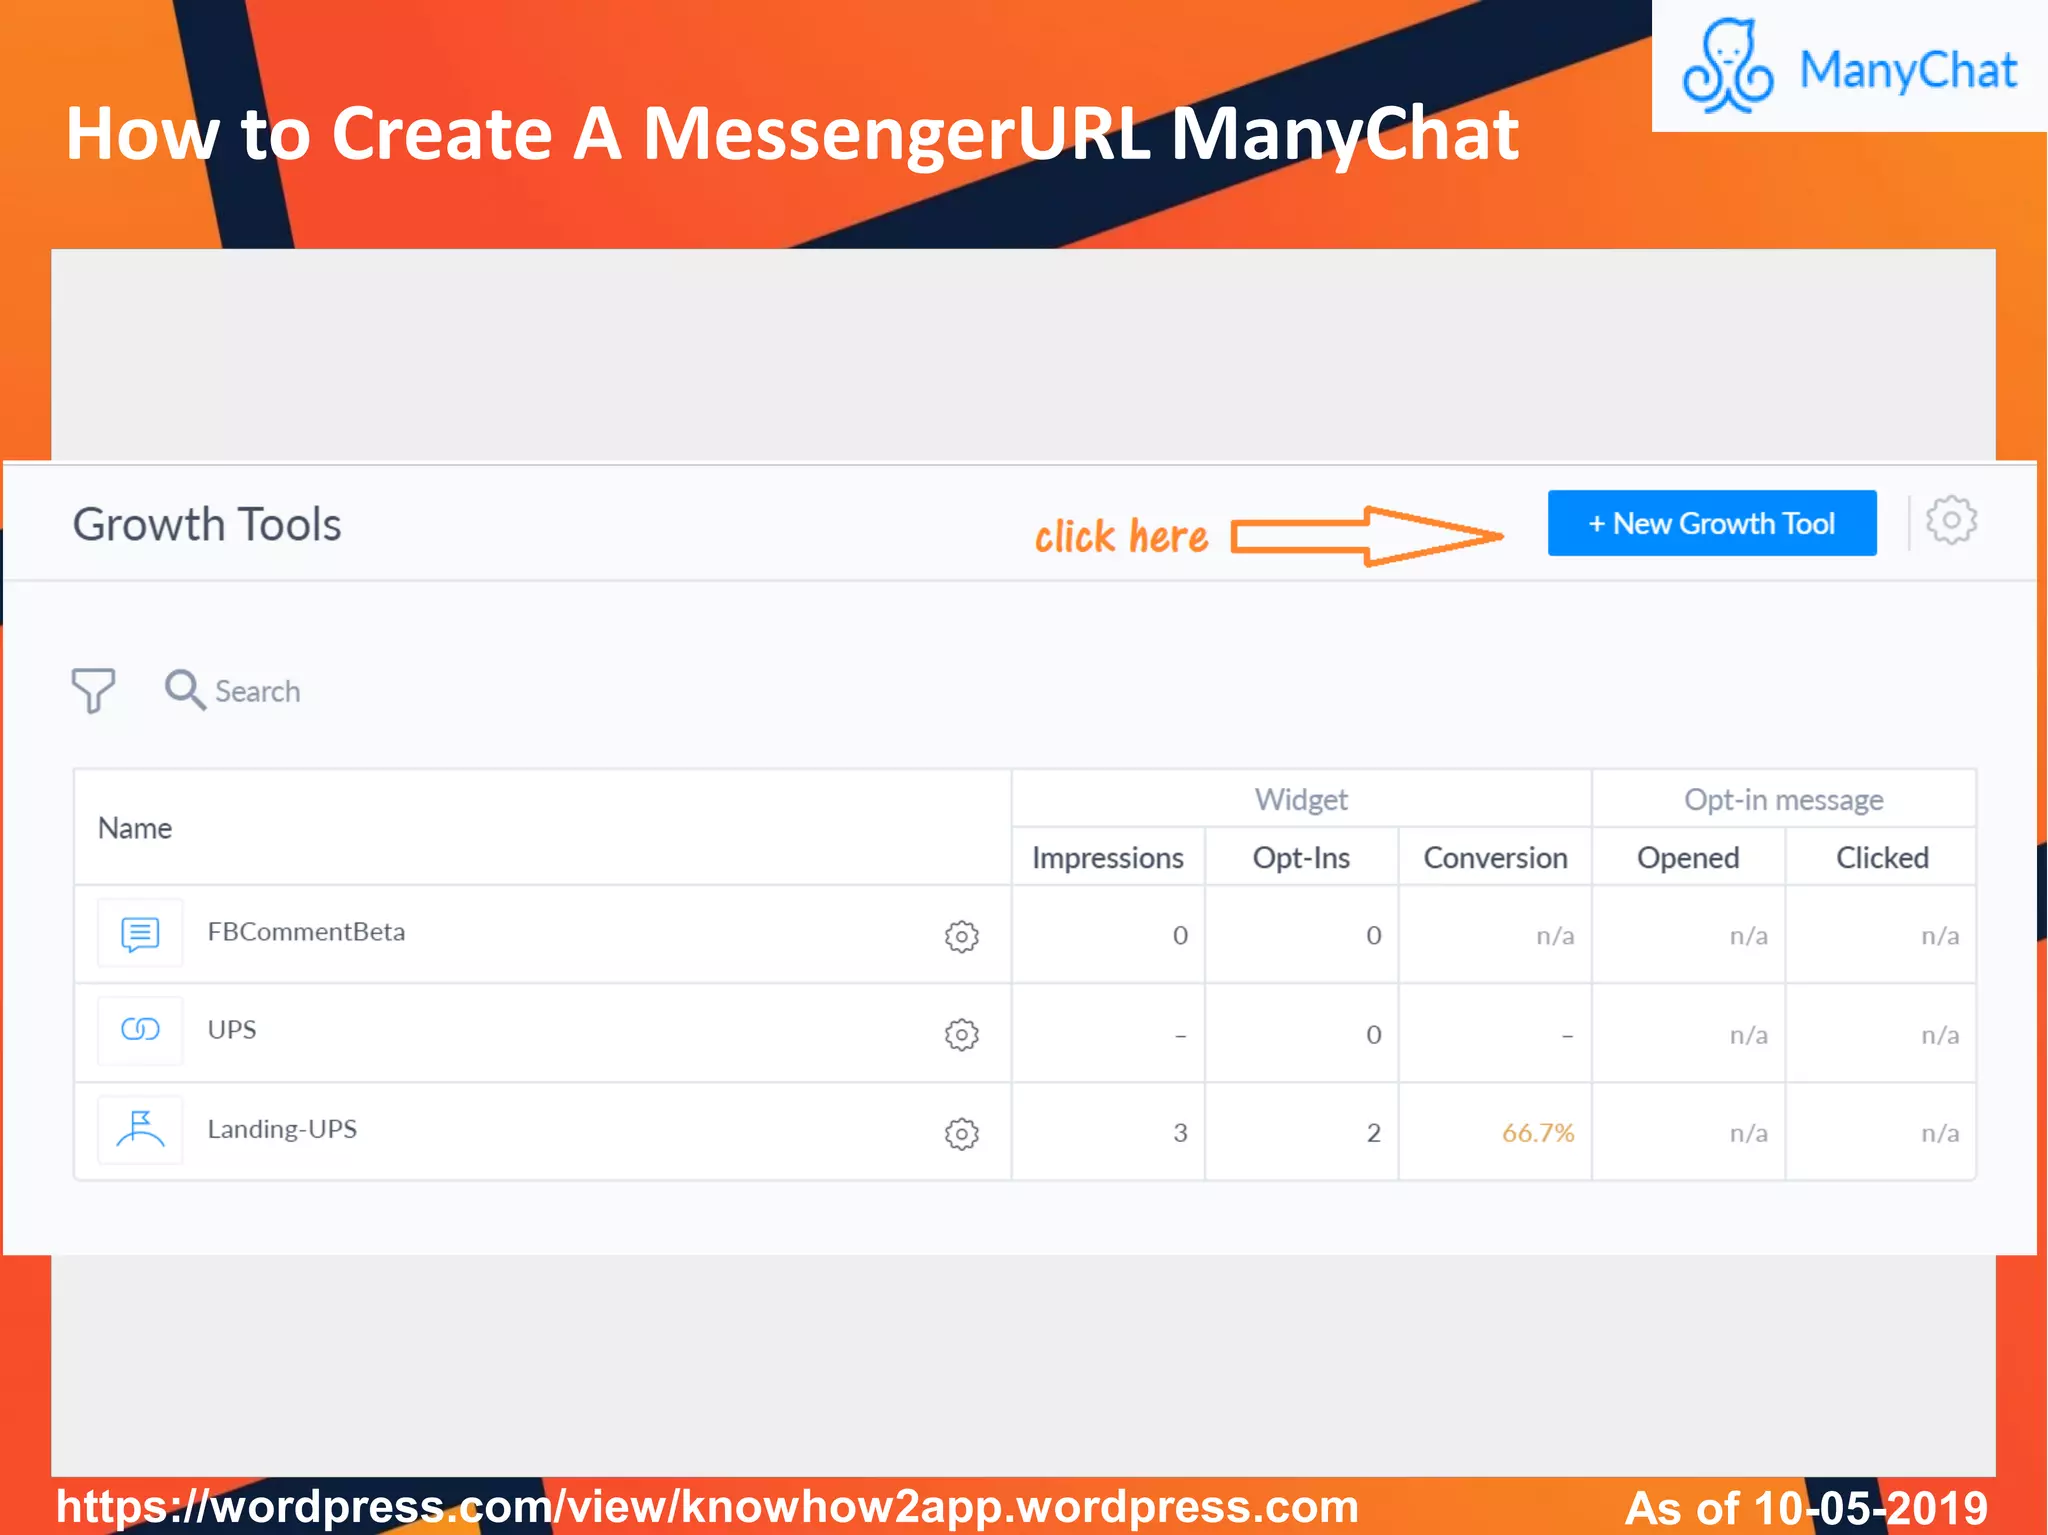Click the filter funnel icon
The height and width of the screenshot is (1535, 2048).
pos(93,690)
